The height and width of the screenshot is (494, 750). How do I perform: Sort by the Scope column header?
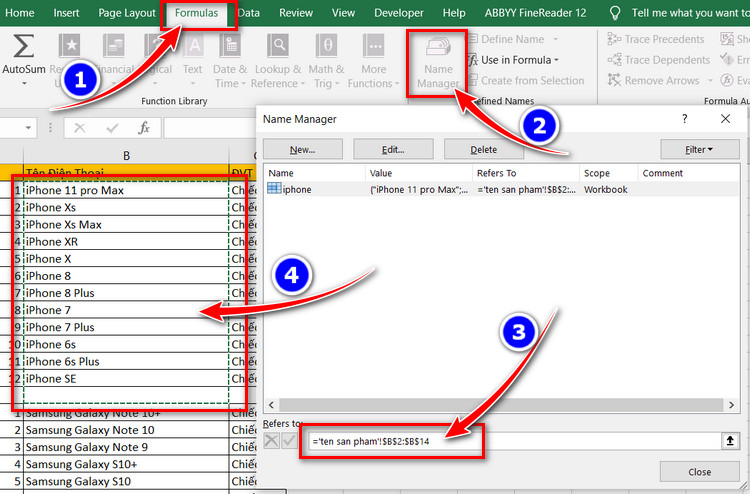point(608,173)
